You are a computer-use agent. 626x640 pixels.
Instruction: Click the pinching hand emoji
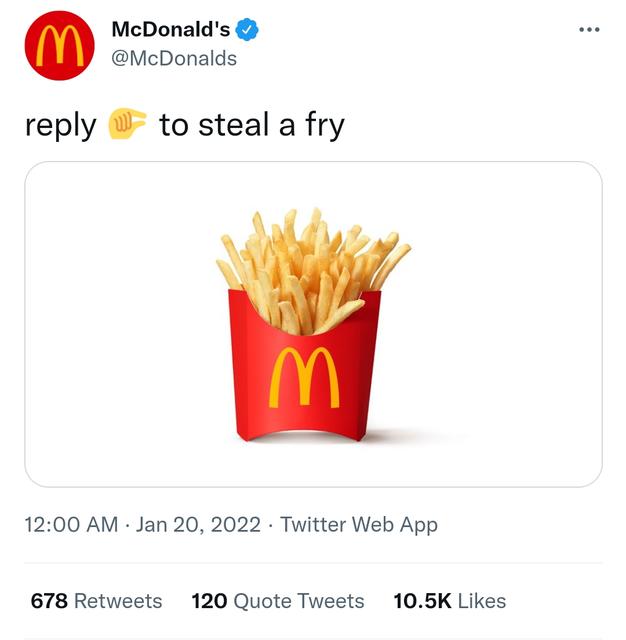(x=128, y=125)
